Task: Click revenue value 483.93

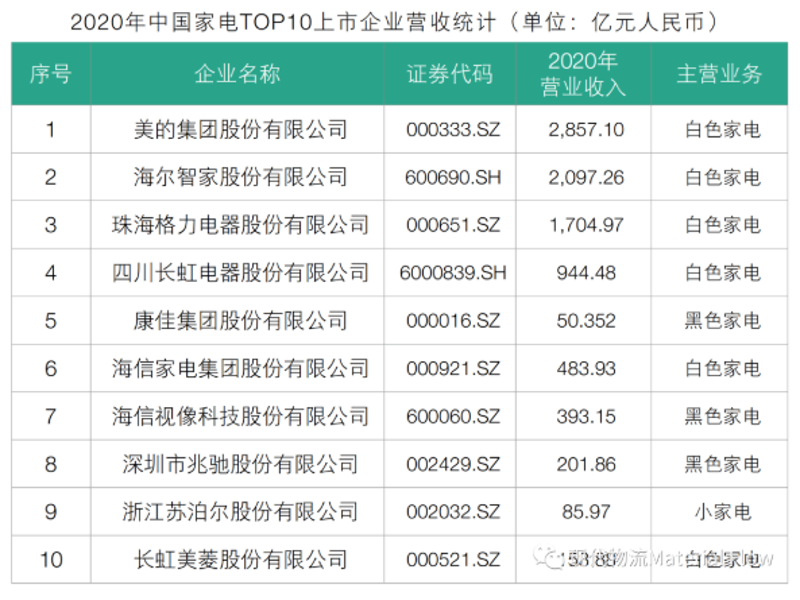Action: tap(586, 368)
